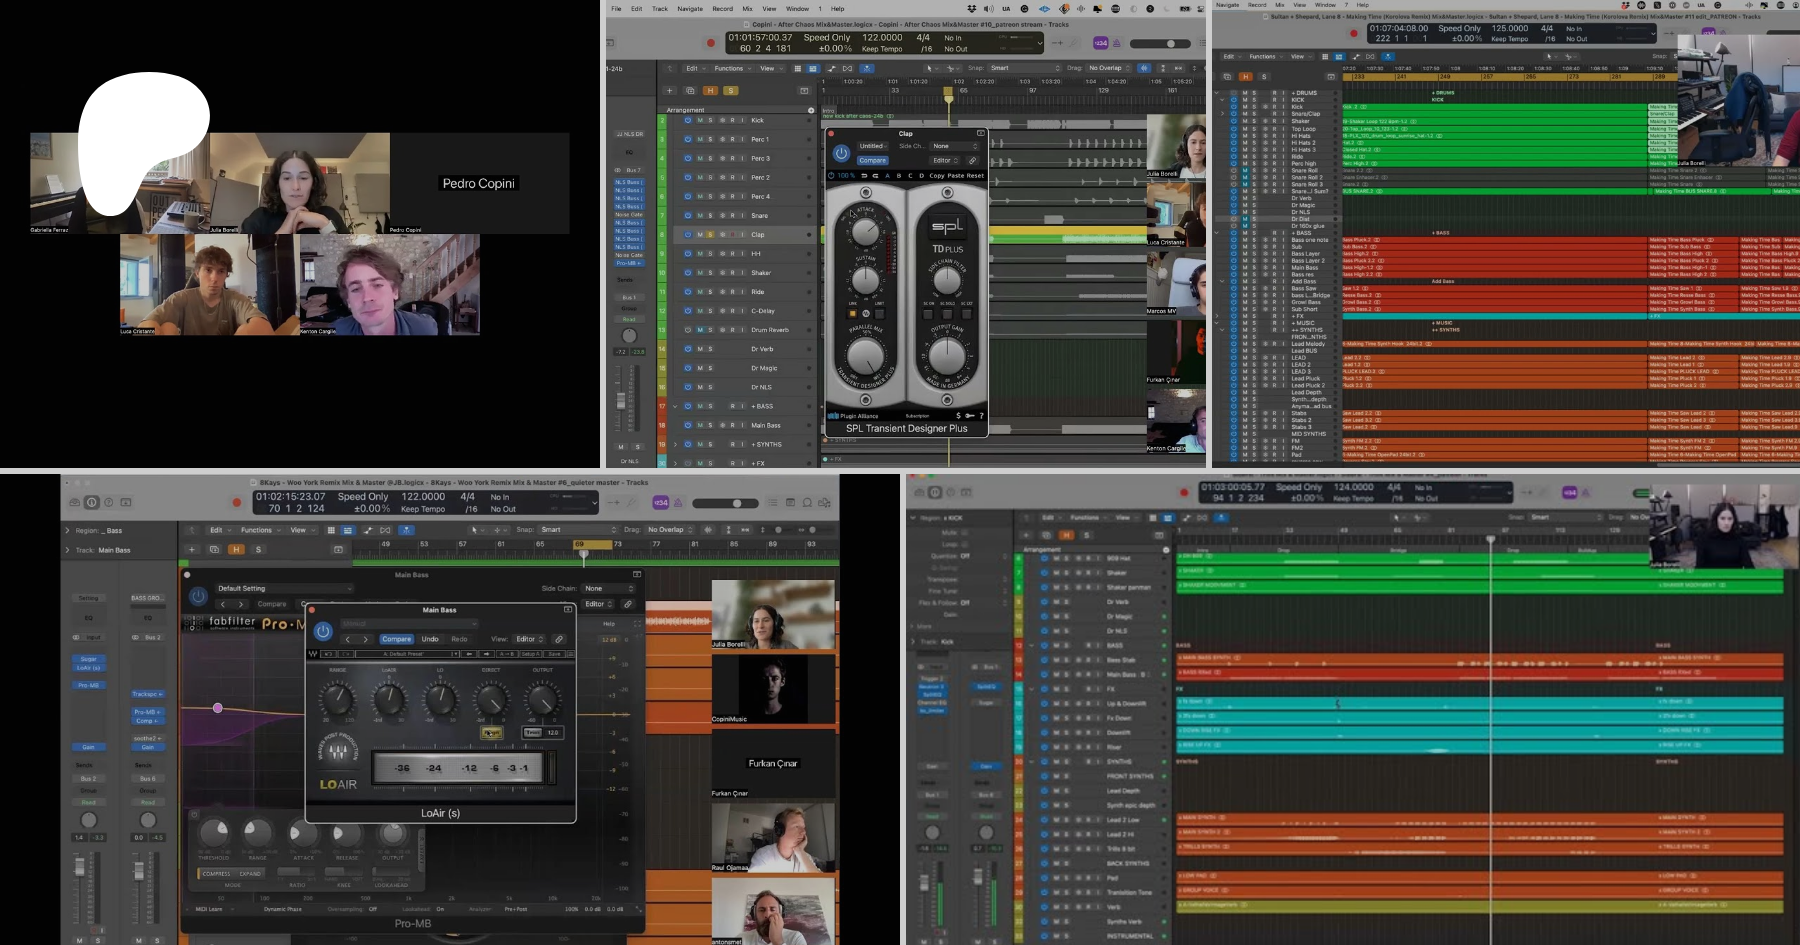Bypass the SPL Transient Designer plugin power button
The height and width of the screenshot is (945, 1800).
click(x=841, y=154)
